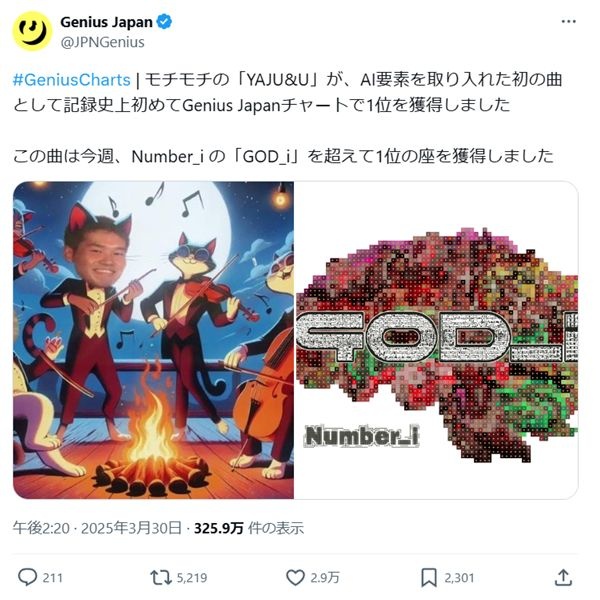Click the reply speech bubble icon
Image resolution: width=600 pixels, height=600 pixels.
click(x=28, y=577)
